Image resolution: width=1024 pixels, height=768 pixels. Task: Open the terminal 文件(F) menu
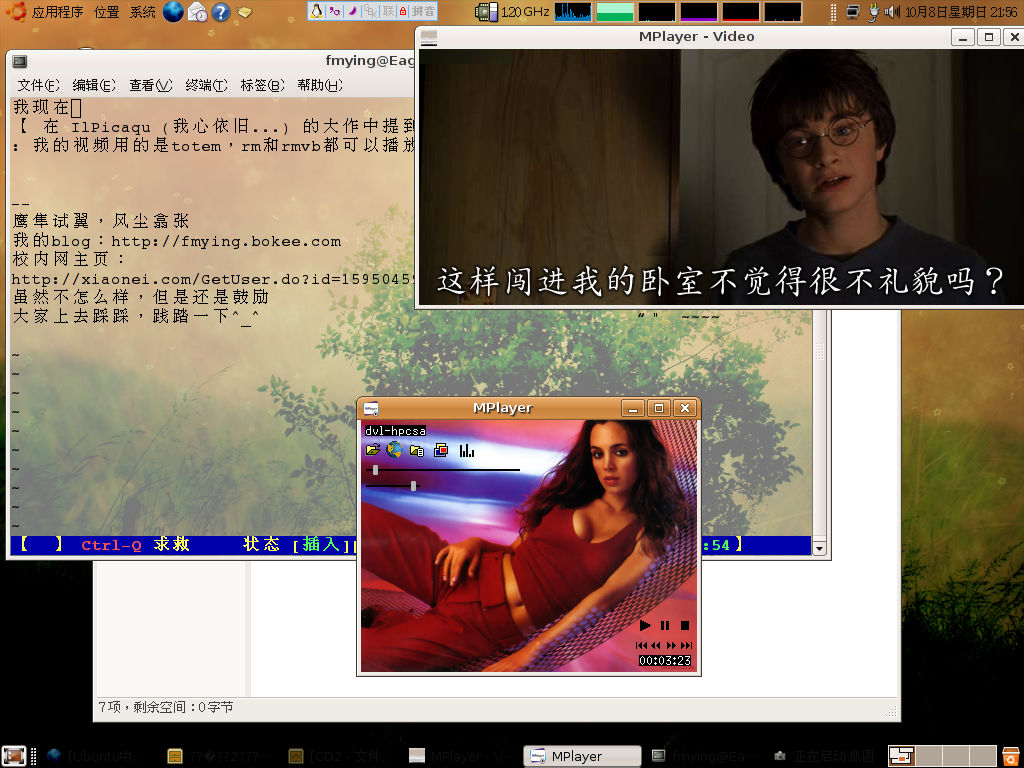38,85
